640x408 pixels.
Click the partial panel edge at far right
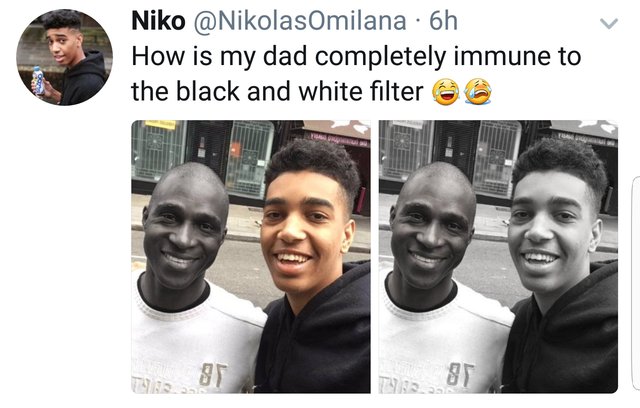tap(636, 284)
